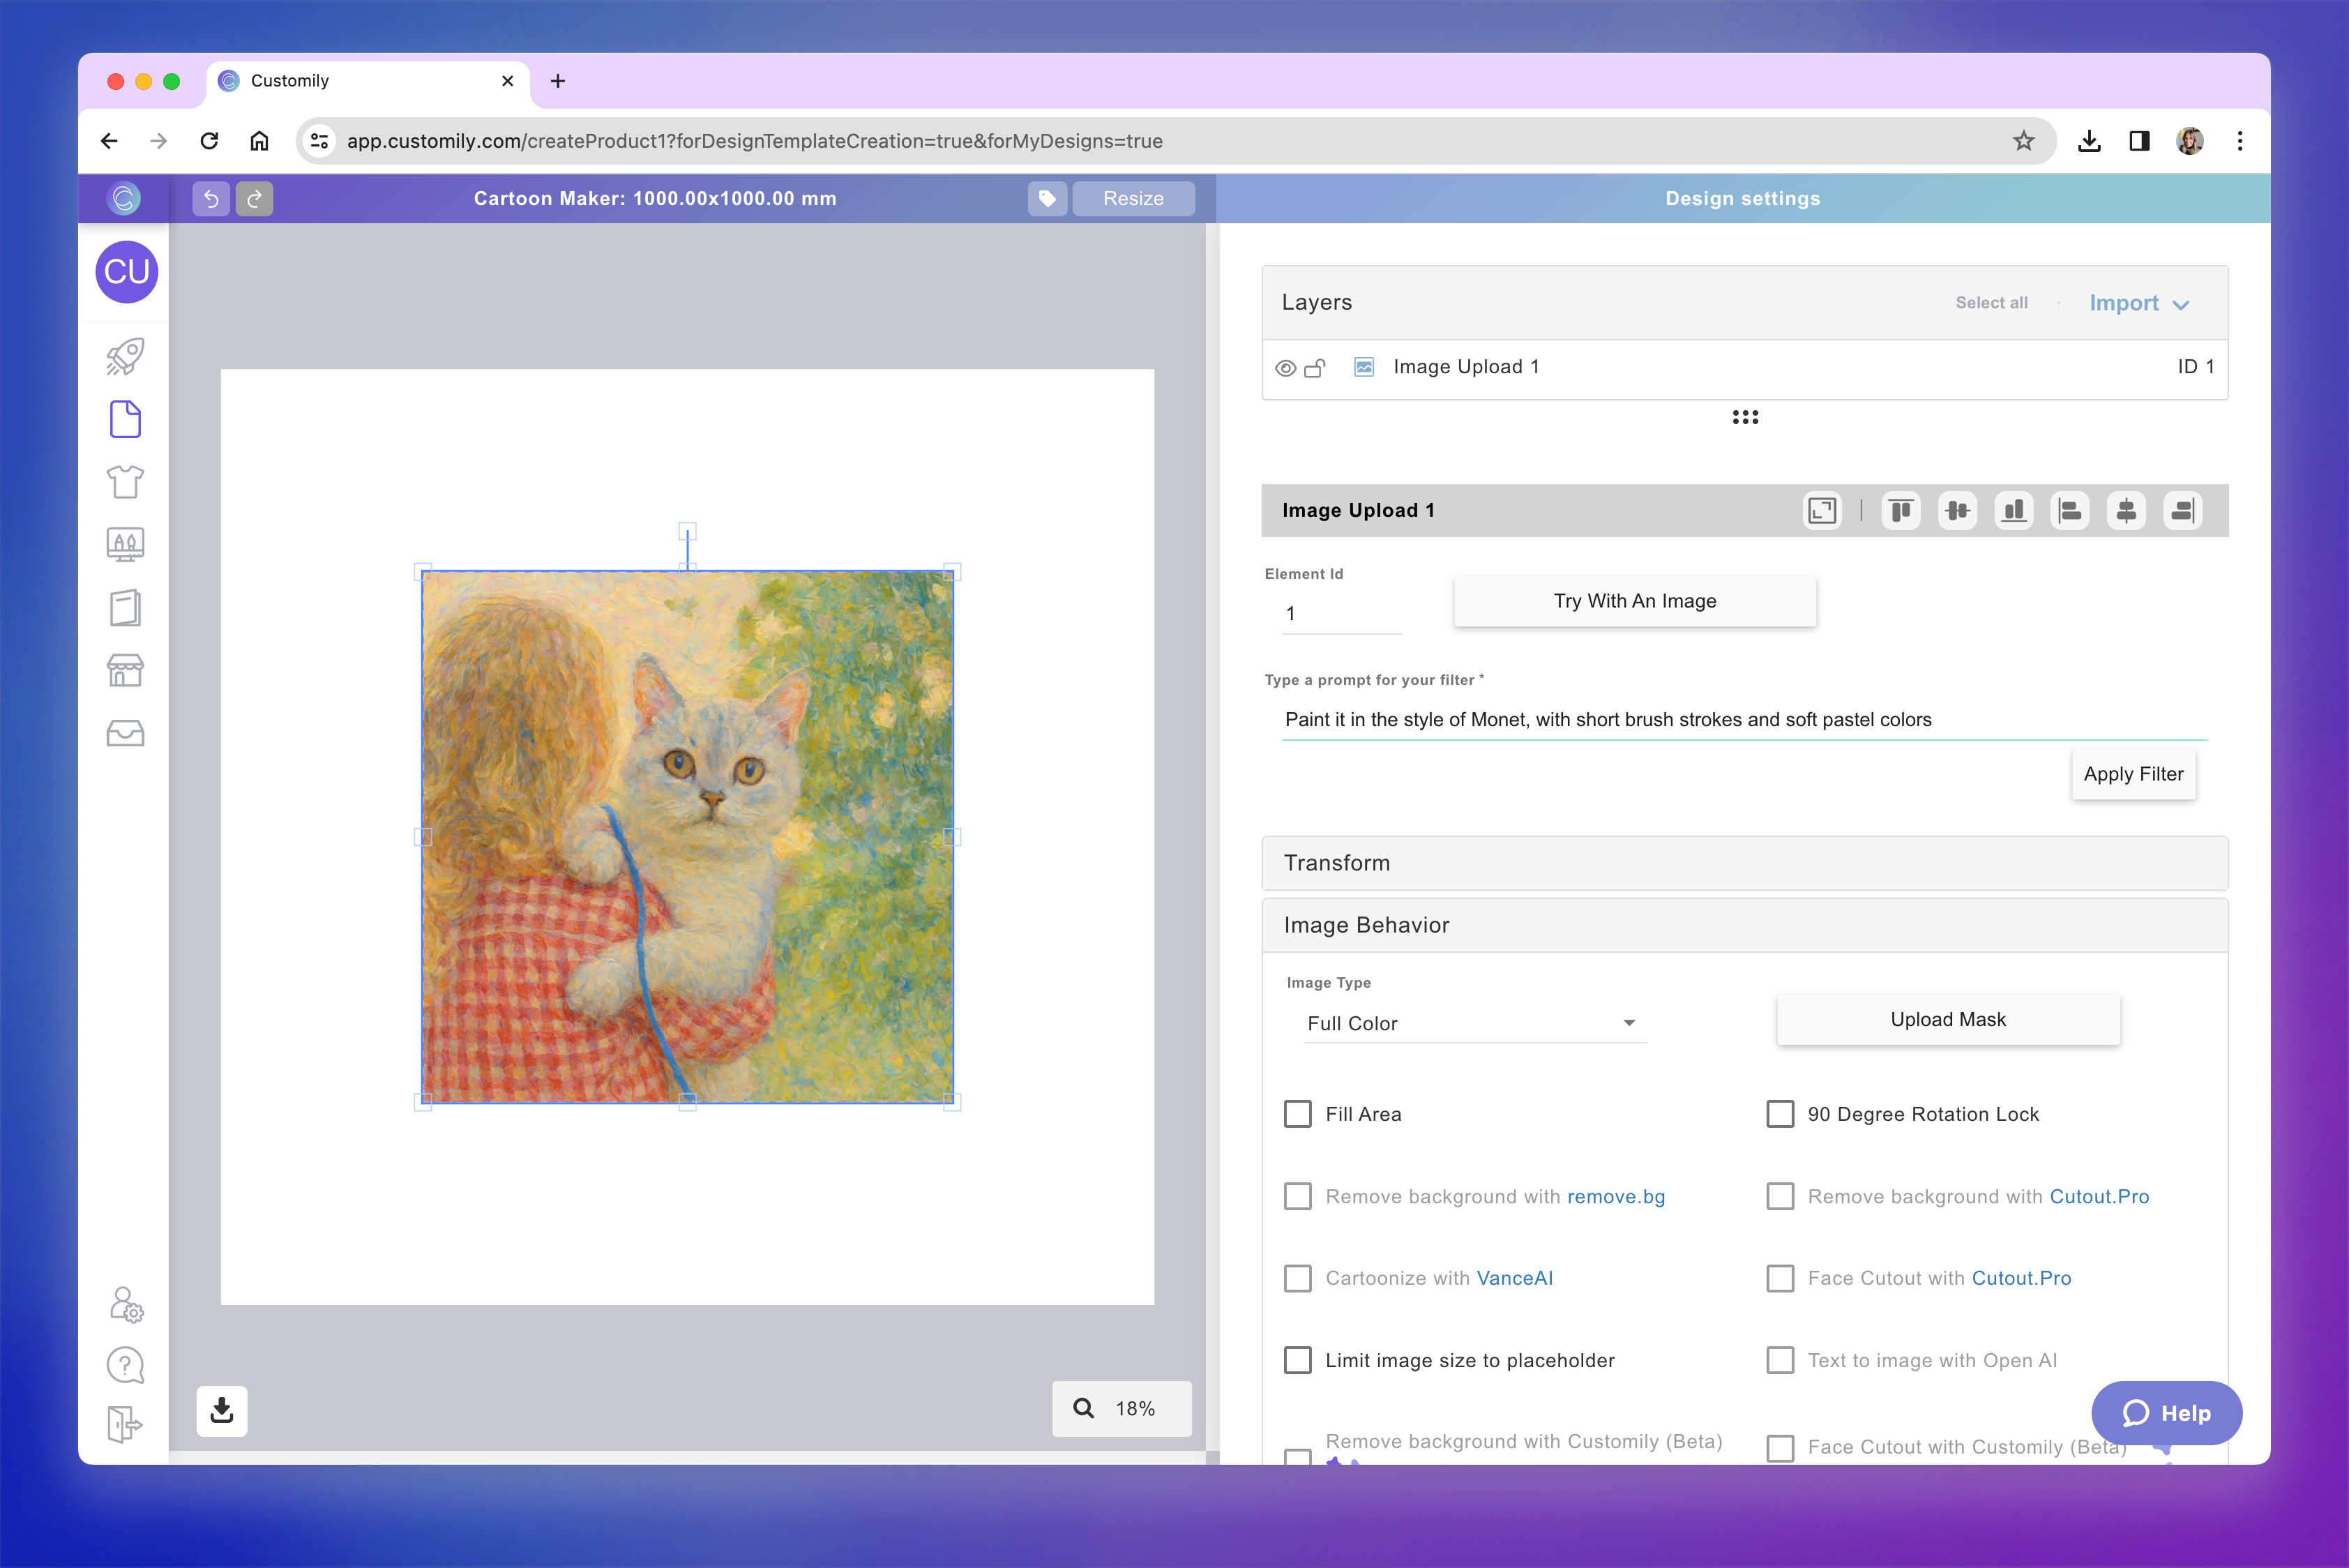Open the t-shirt products sidebar icon
The image size is (2349, 1568).
pyautogui.click(x=125, y=482)
